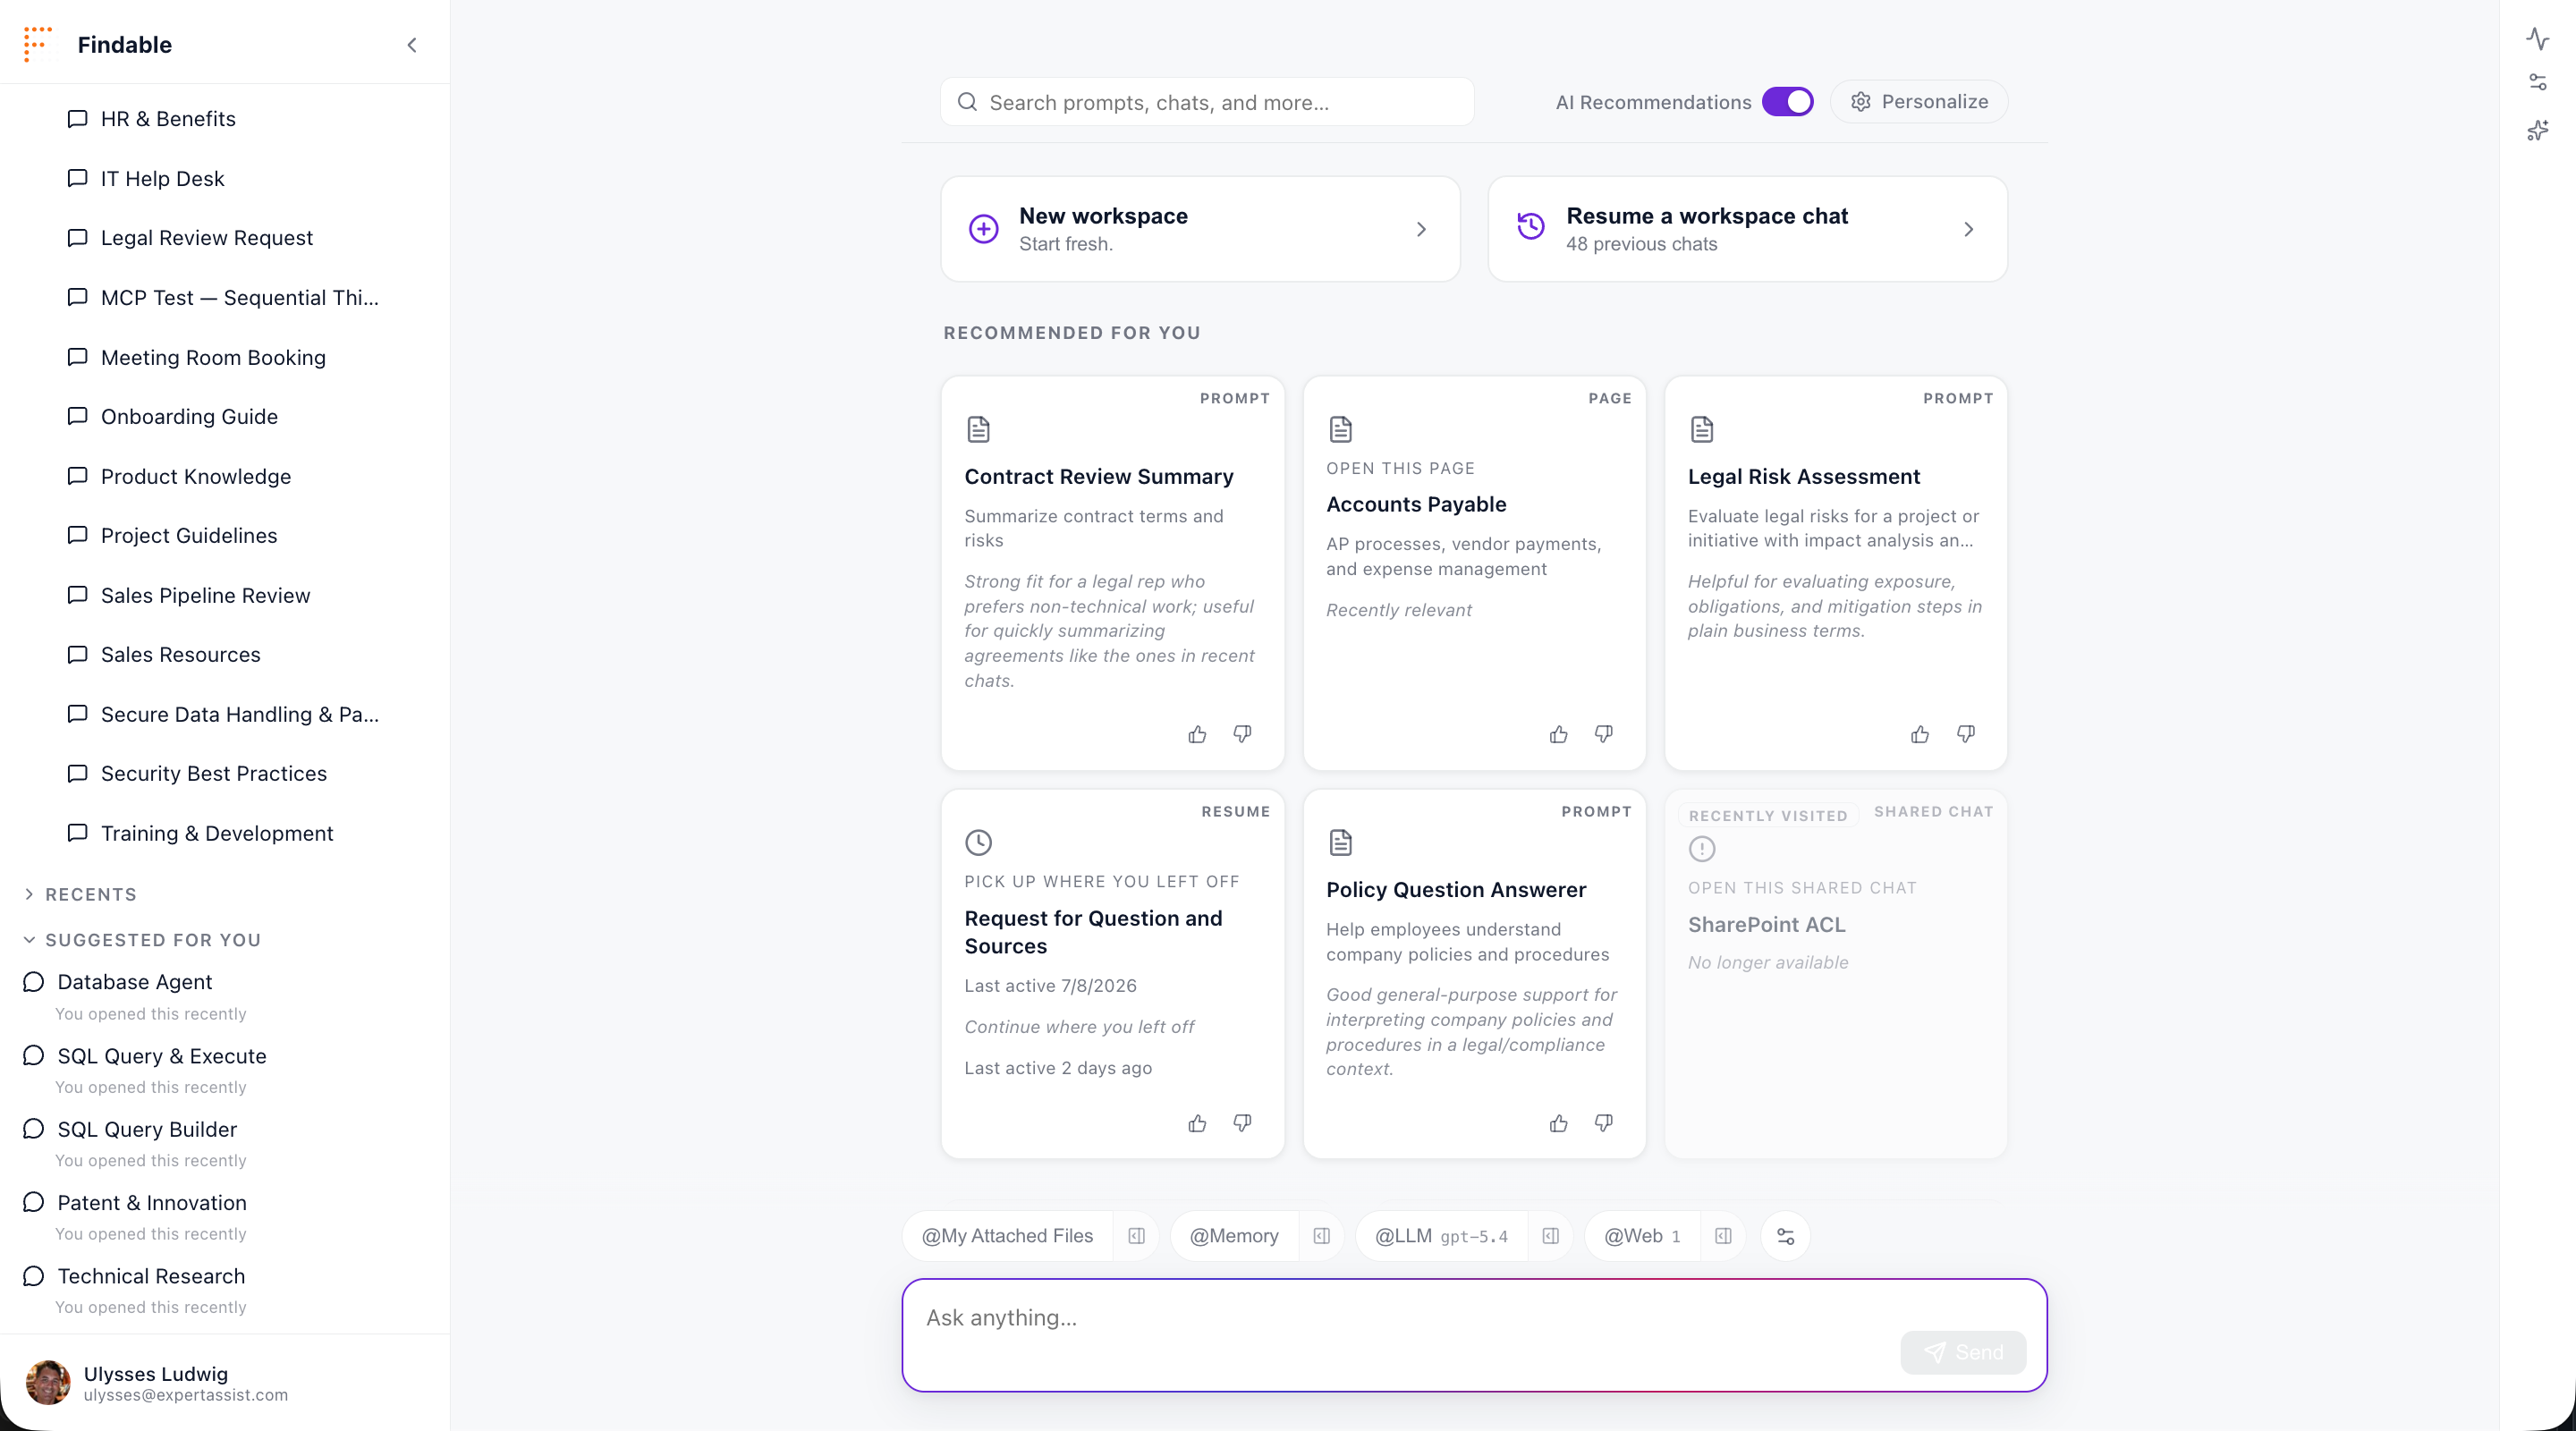Collapse the SUGGESTED FOR YOU section
This screenshot has width=2576, height=1431.
[x=142, y=940]
